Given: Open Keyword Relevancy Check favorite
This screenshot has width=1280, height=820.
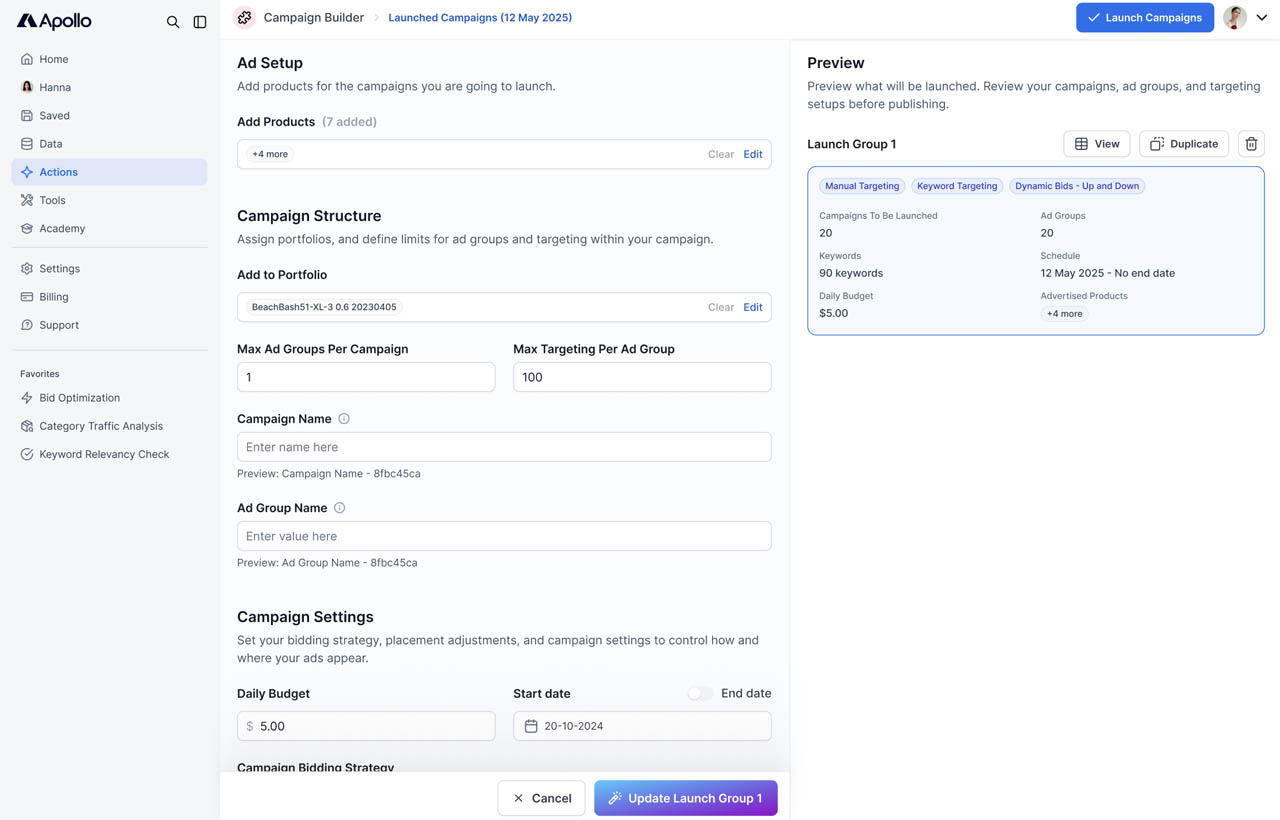Looking at the screenshot, I should [x=104, y=454].
